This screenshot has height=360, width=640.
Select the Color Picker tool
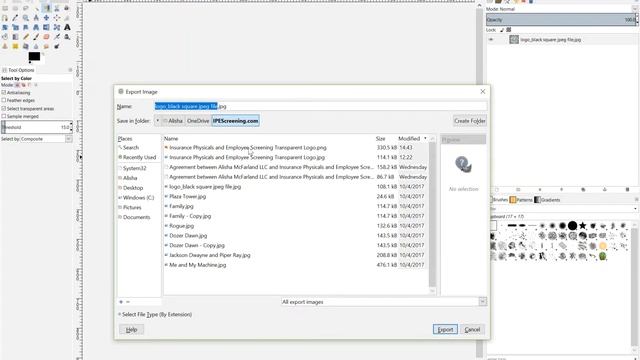[15, 18]
